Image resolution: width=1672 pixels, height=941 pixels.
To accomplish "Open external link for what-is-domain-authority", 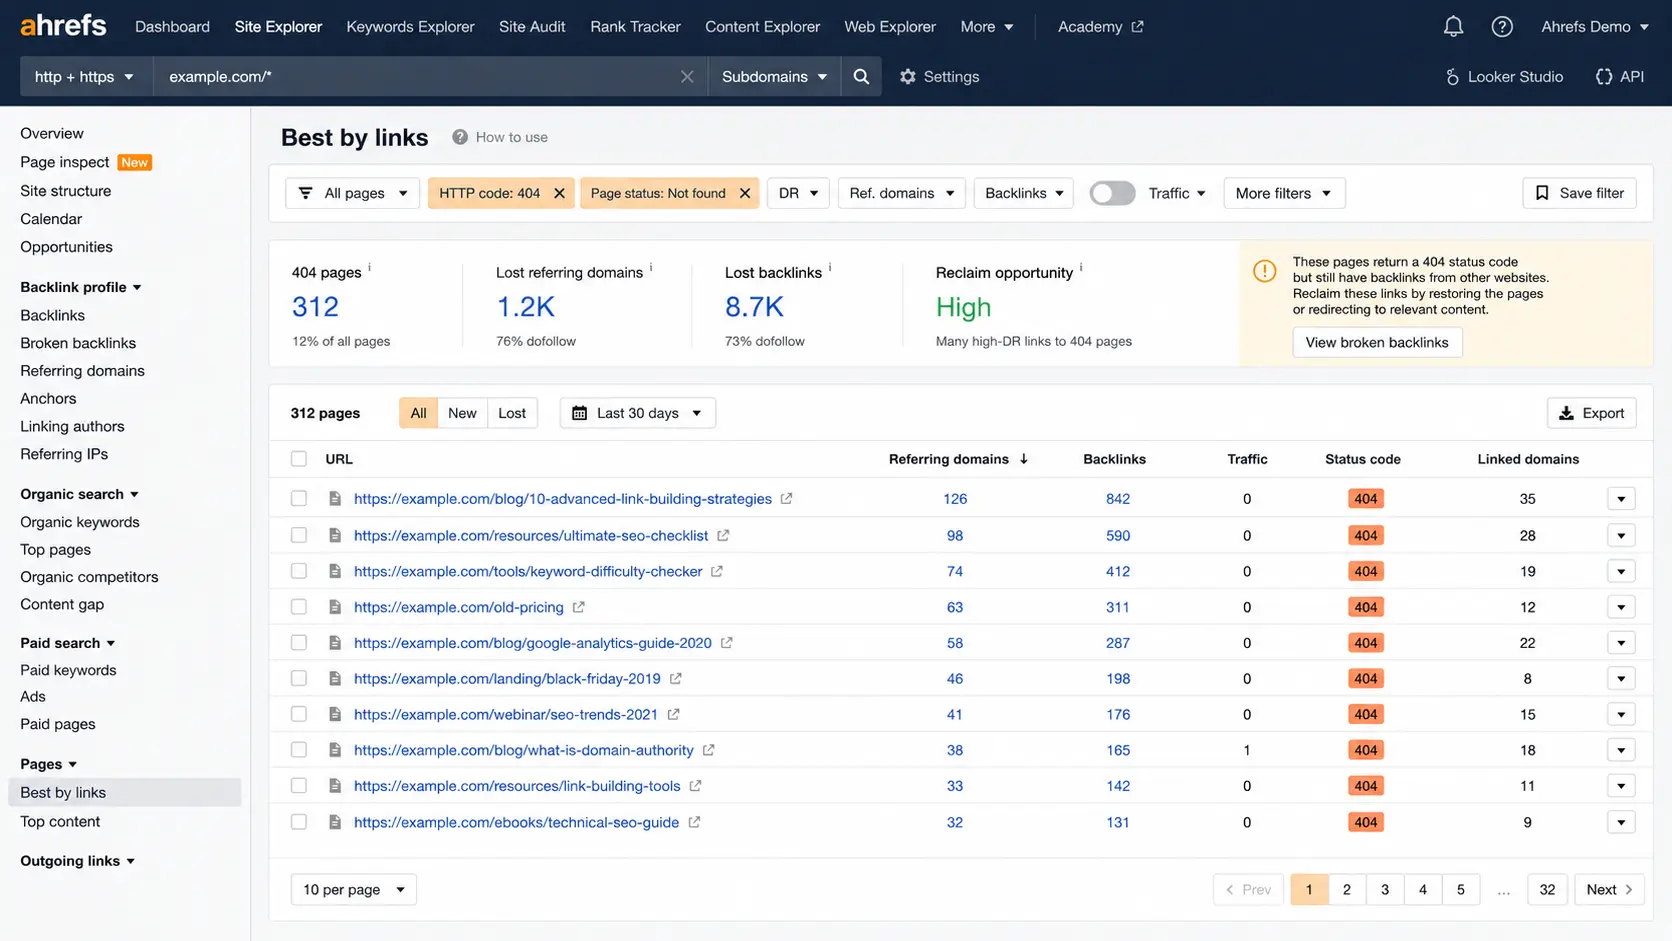I will (x=708, y=750).
